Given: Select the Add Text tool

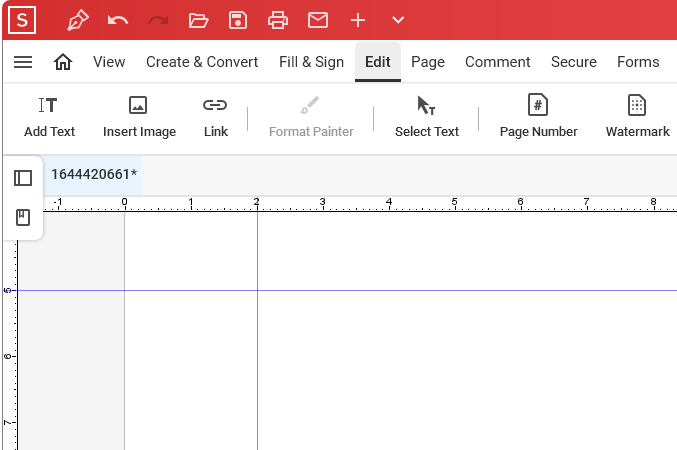Looking at the screenshot, I should click(x=49, y=117).
